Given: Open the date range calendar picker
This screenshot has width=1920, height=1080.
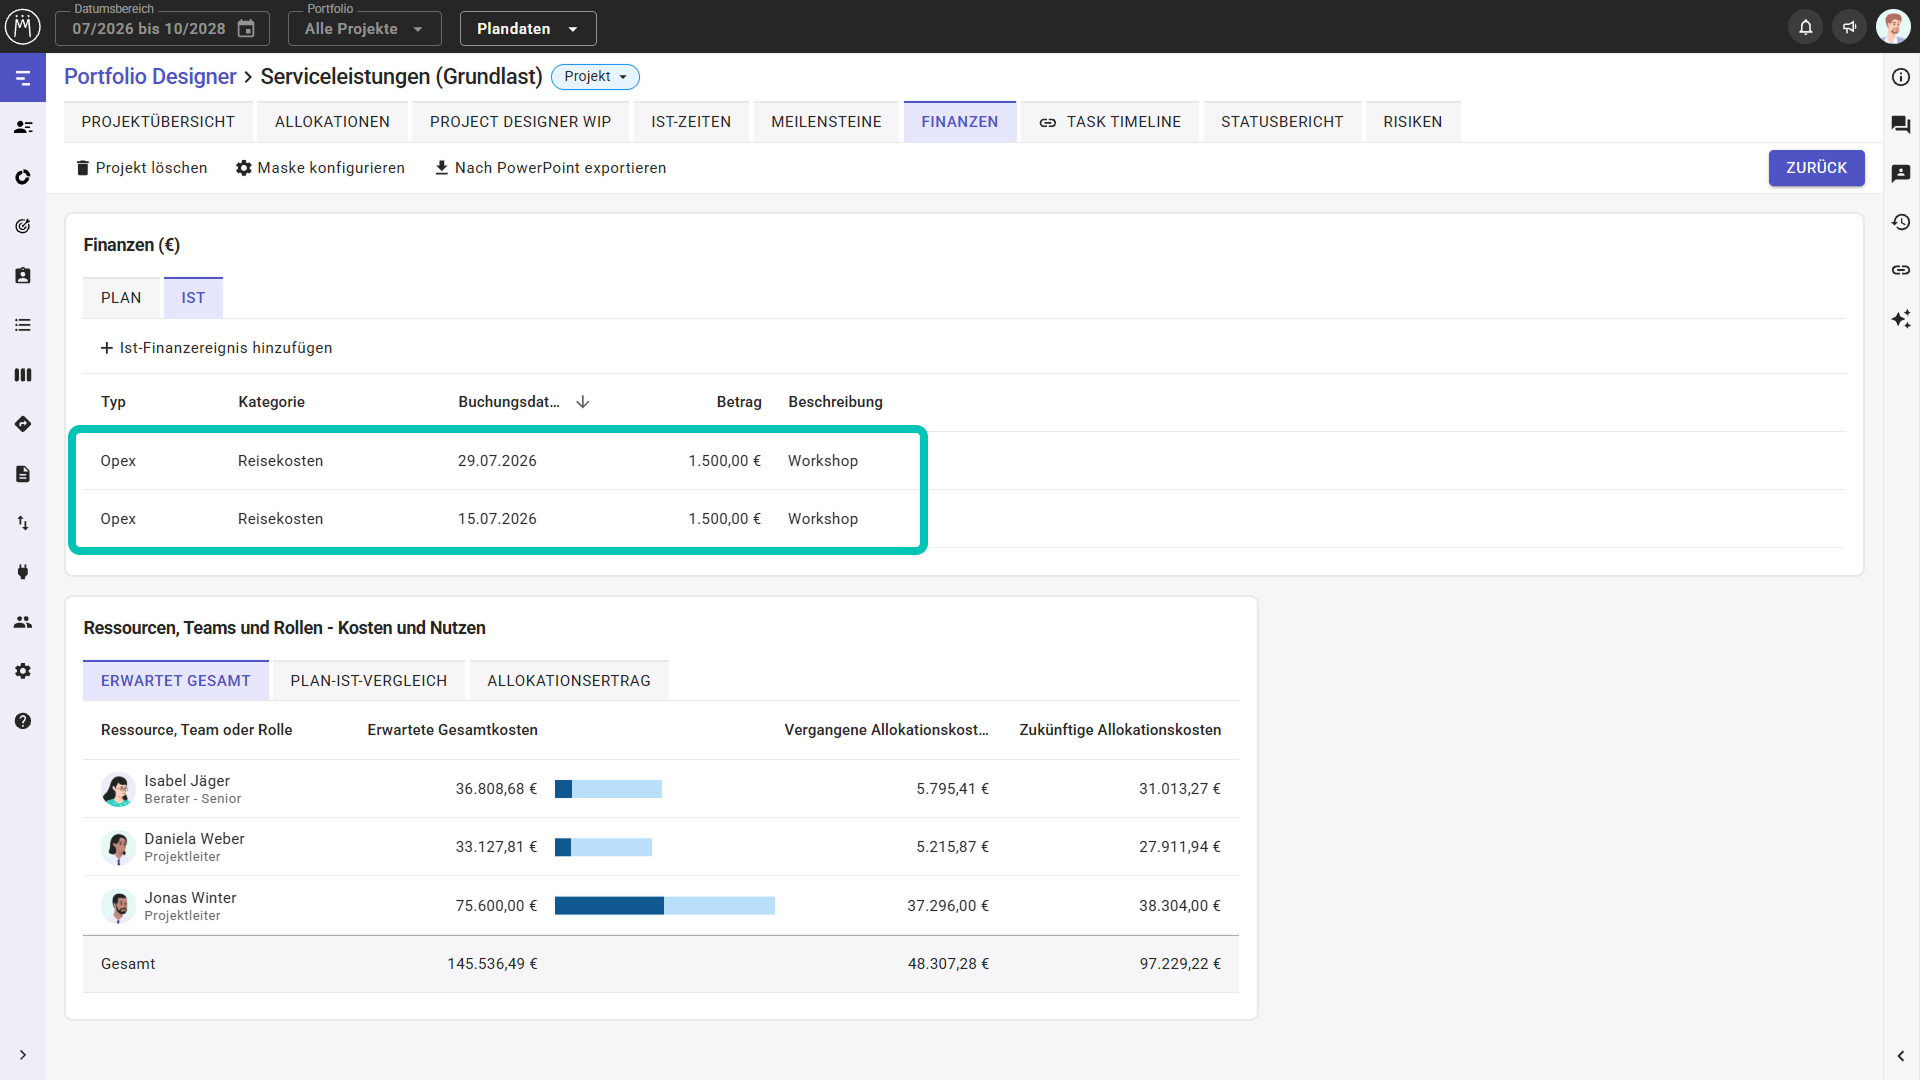Looking at the screenshot, I should [x=246, y=29].
